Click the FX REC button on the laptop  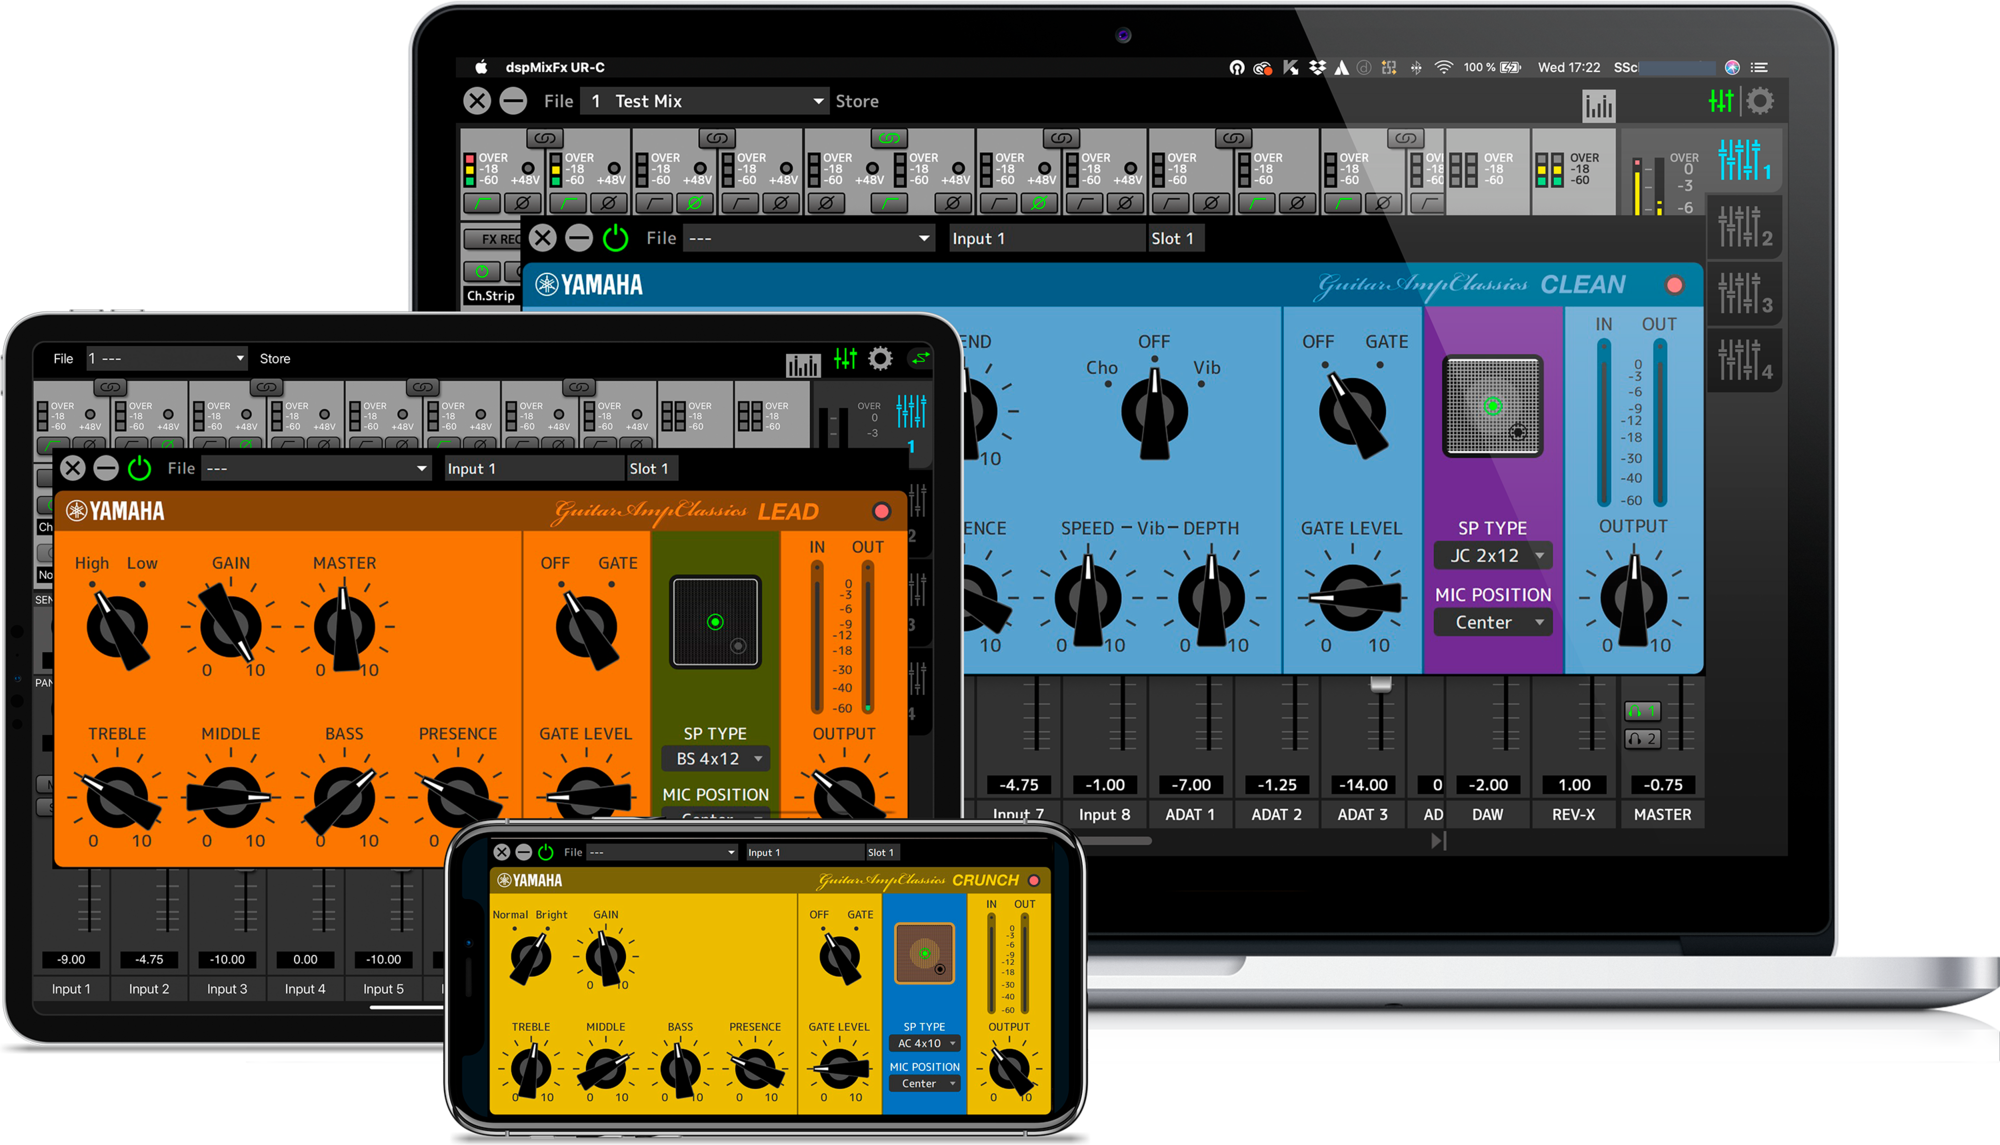494,239
